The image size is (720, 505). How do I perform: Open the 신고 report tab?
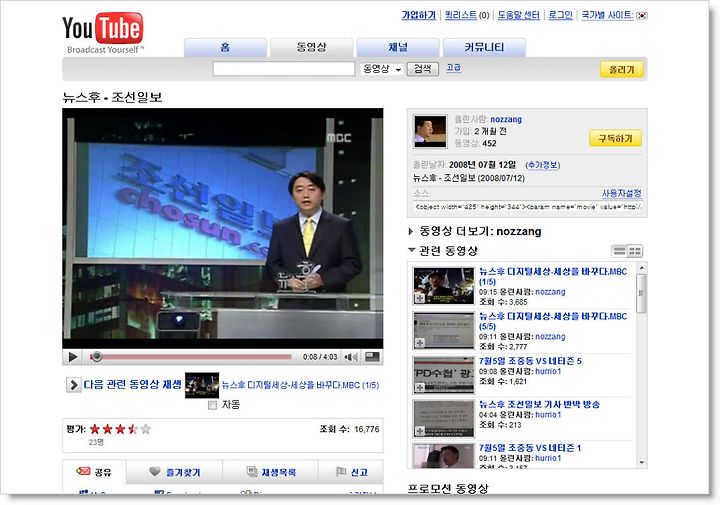351,472
